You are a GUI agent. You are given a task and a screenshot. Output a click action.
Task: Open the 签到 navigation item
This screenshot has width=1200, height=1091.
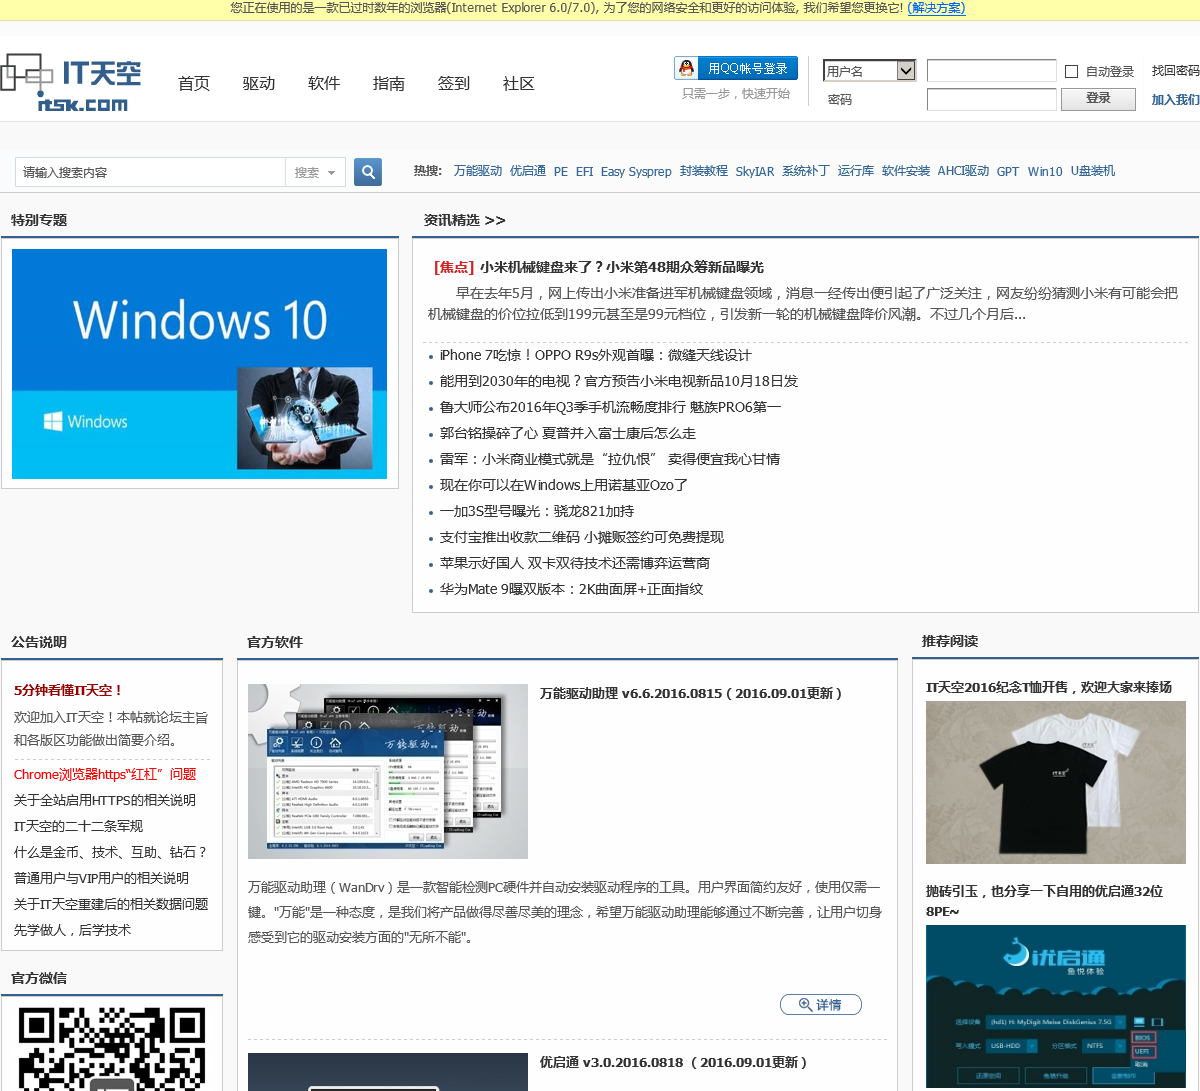coord(454,84)
